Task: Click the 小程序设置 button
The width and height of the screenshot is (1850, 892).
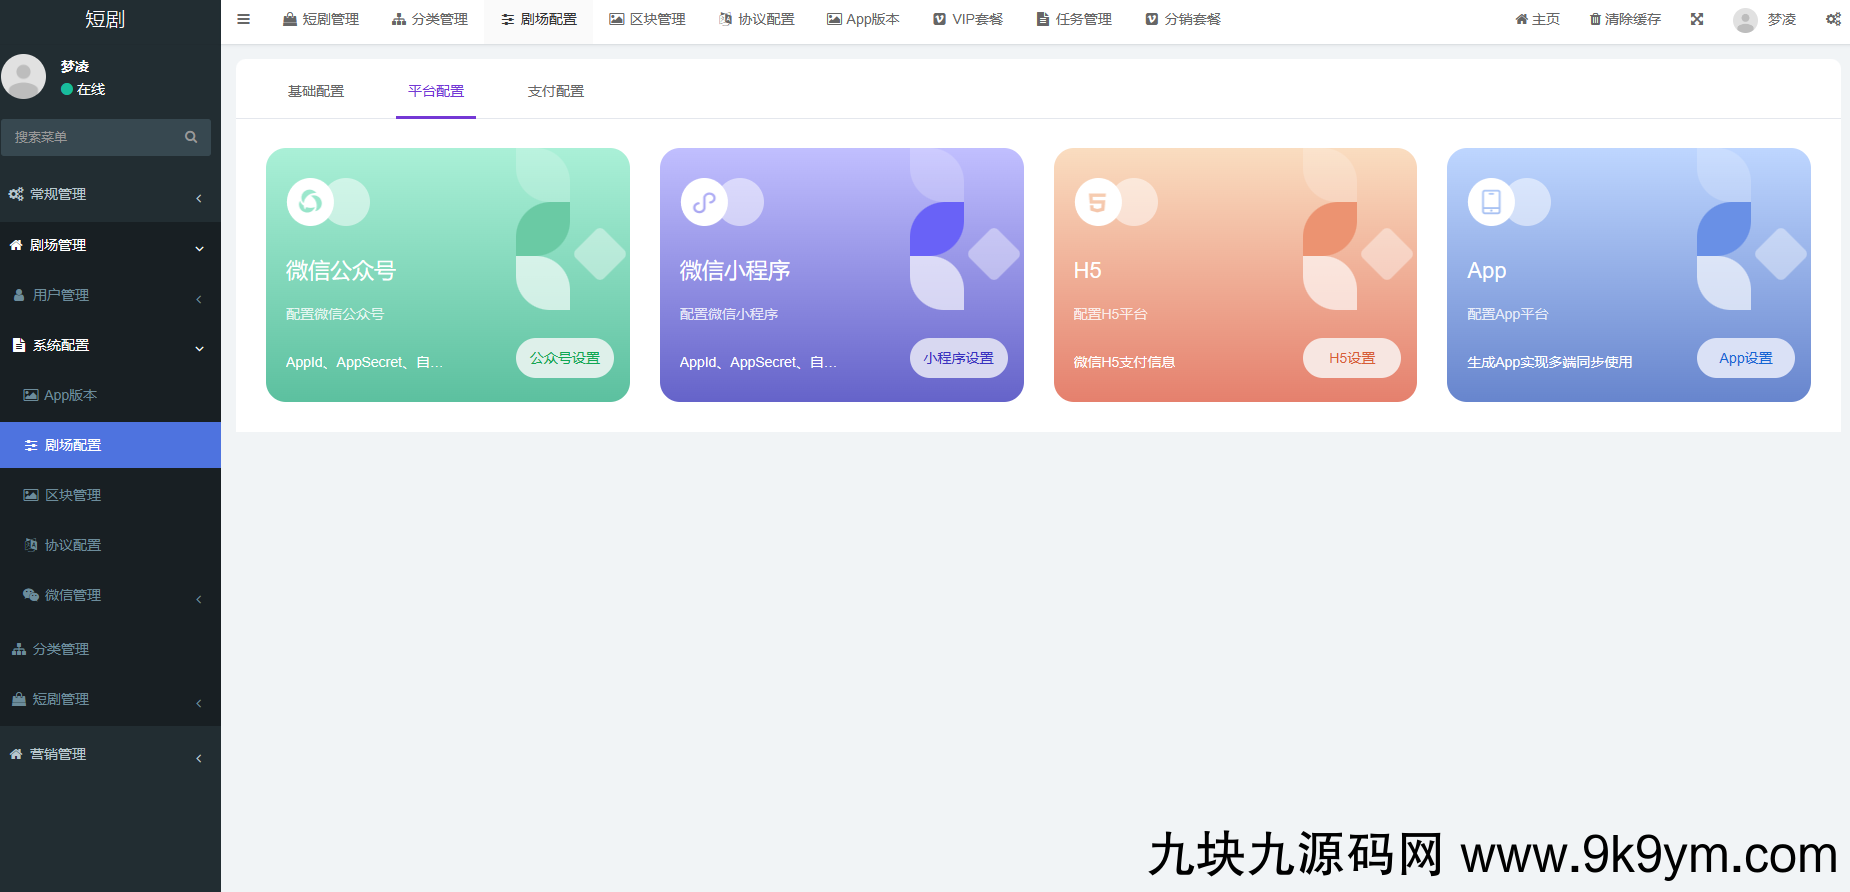Action: coord(959,358)
